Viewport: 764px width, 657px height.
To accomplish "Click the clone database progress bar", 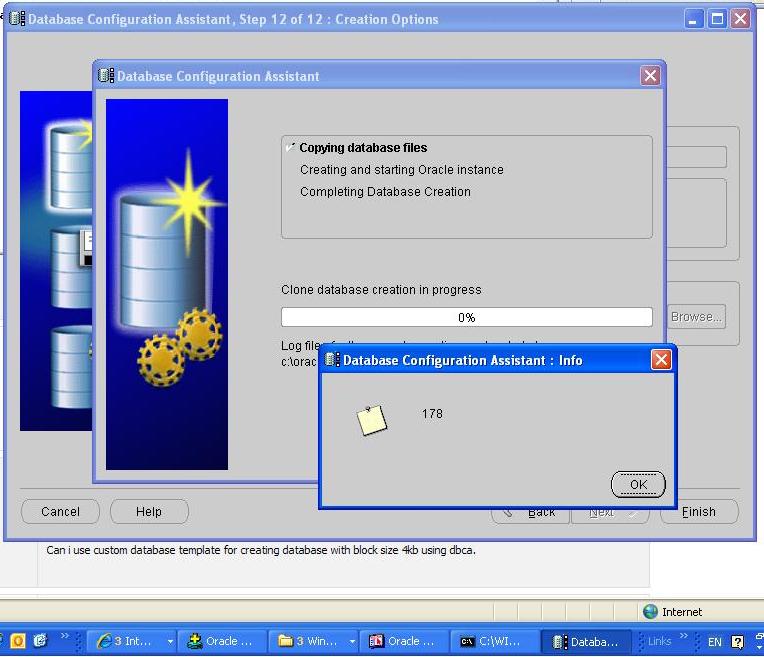I will point(466,317).
